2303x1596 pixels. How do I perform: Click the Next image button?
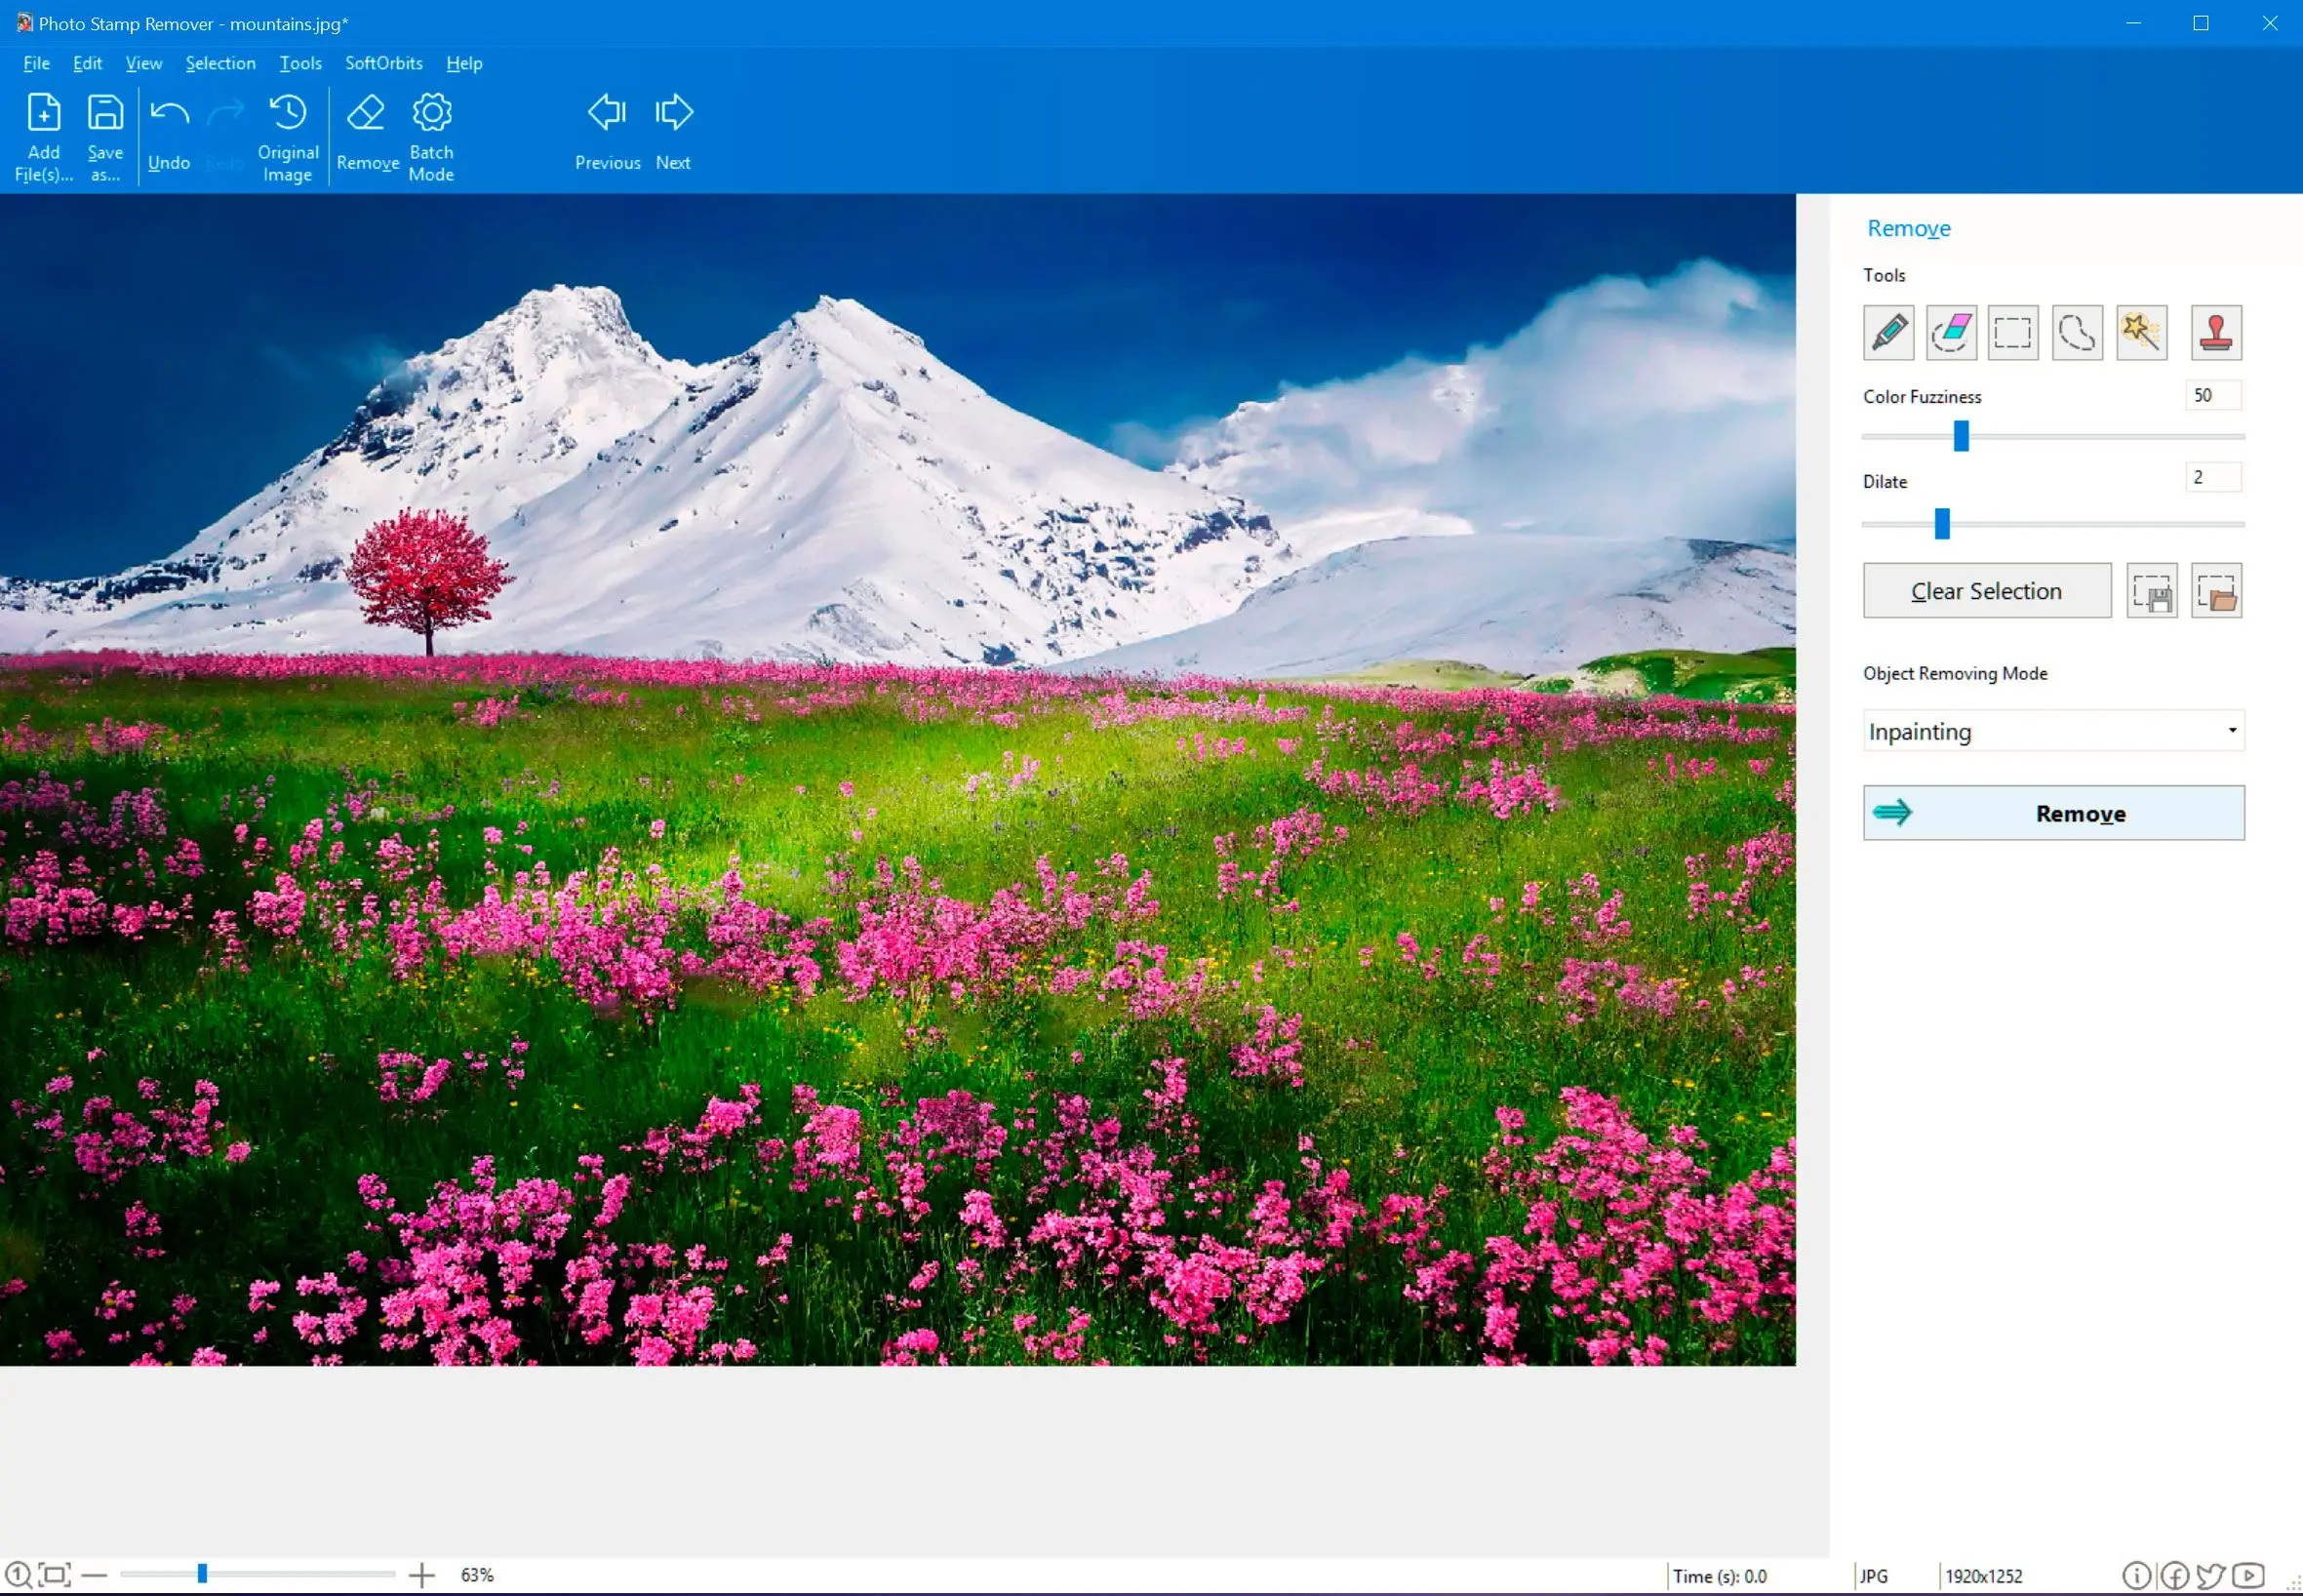tap(674, 132)
